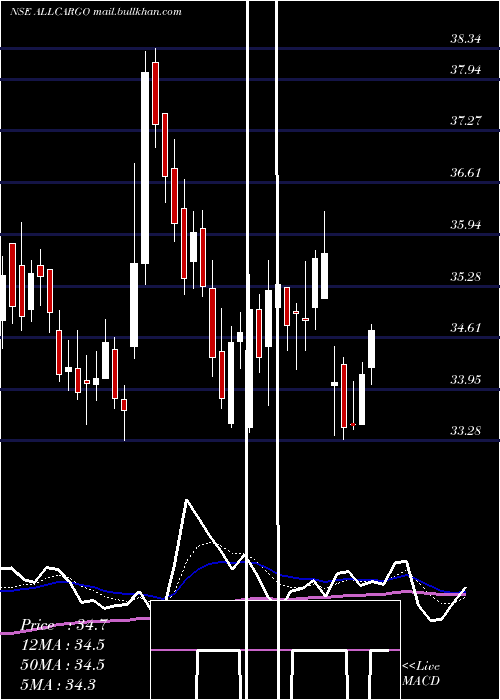Viewport: 500px width, 700px height.
Task: Click the 33.95 price level label
Action: [x=466, y=380]
